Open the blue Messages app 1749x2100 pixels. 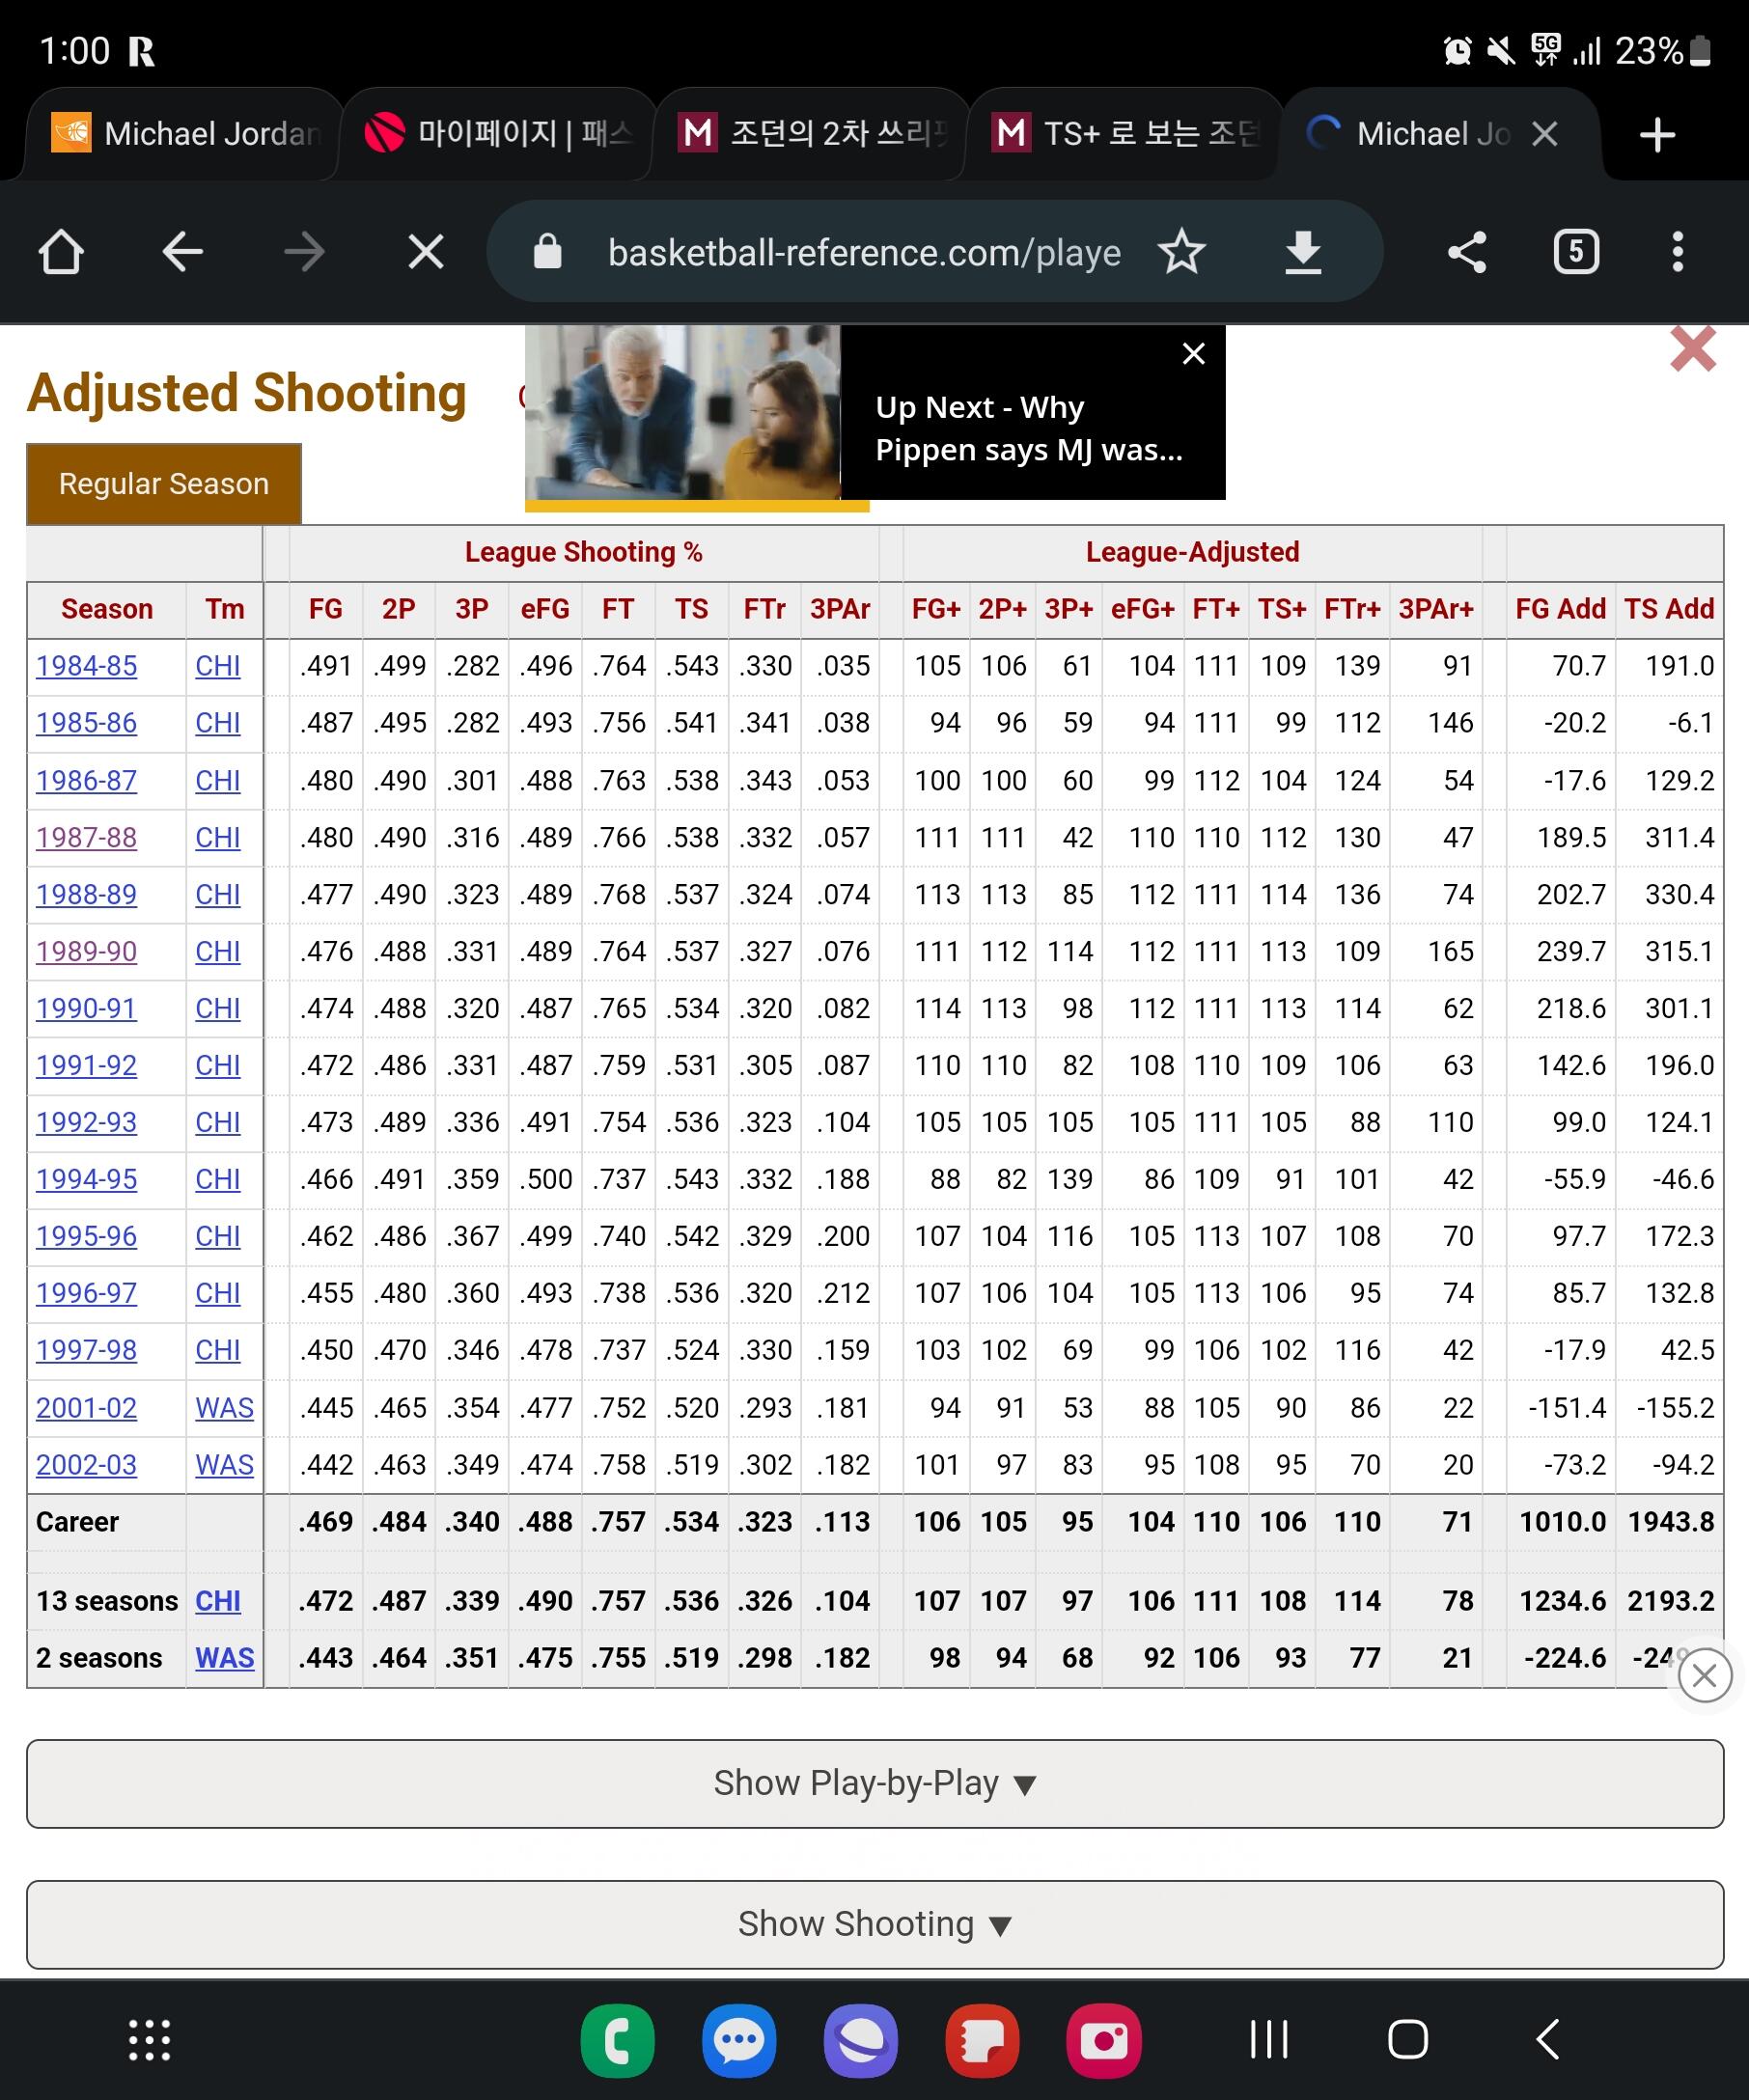739,2040
